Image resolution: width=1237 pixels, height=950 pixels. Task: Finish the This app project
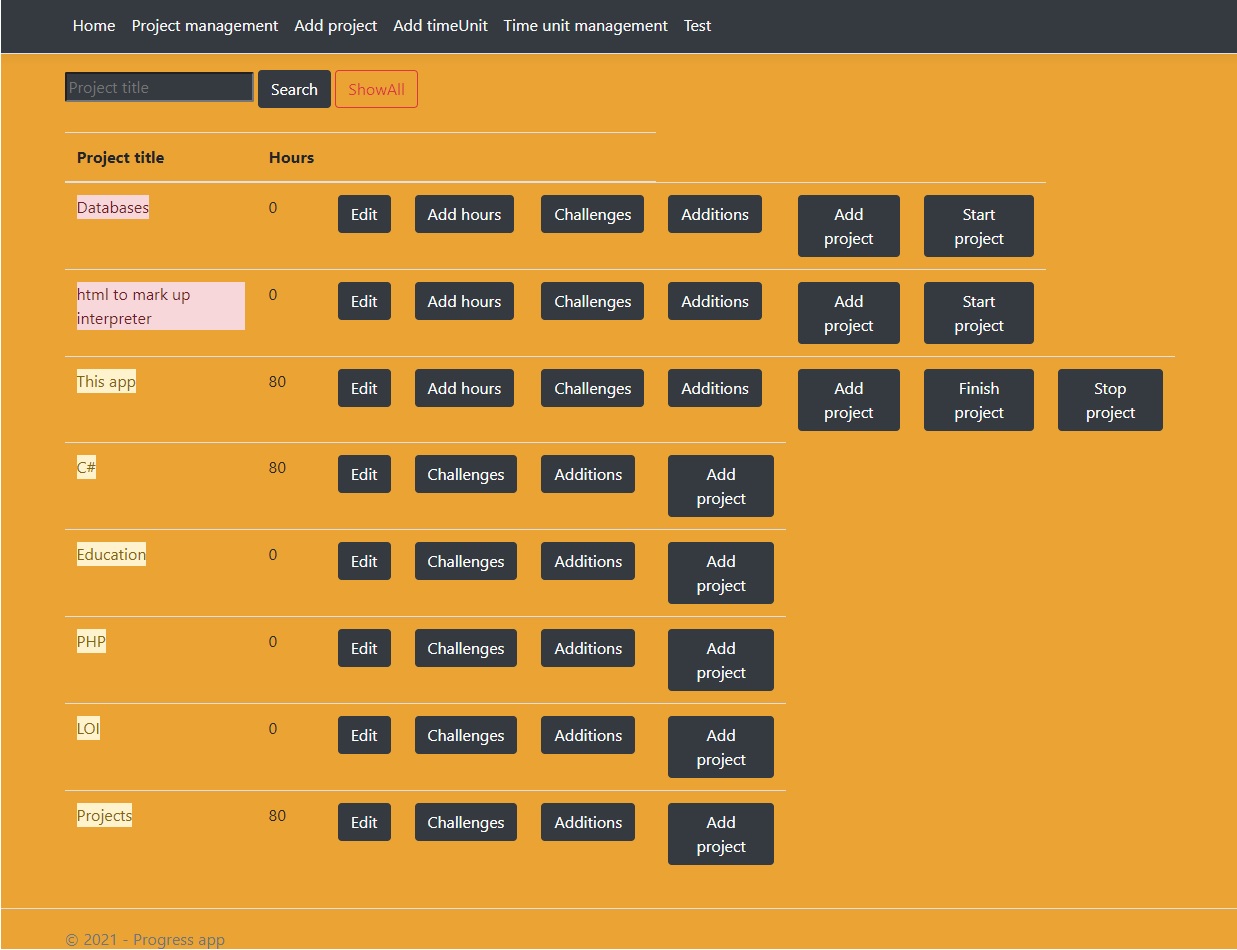[x=978, y=400]
